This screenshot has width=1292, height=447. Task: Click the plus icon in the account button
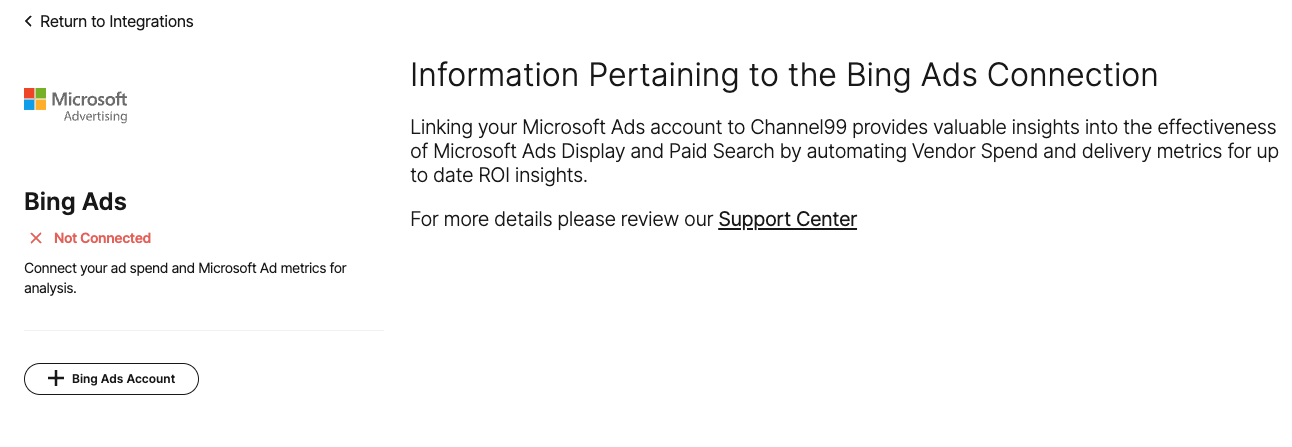click(56, 379)
